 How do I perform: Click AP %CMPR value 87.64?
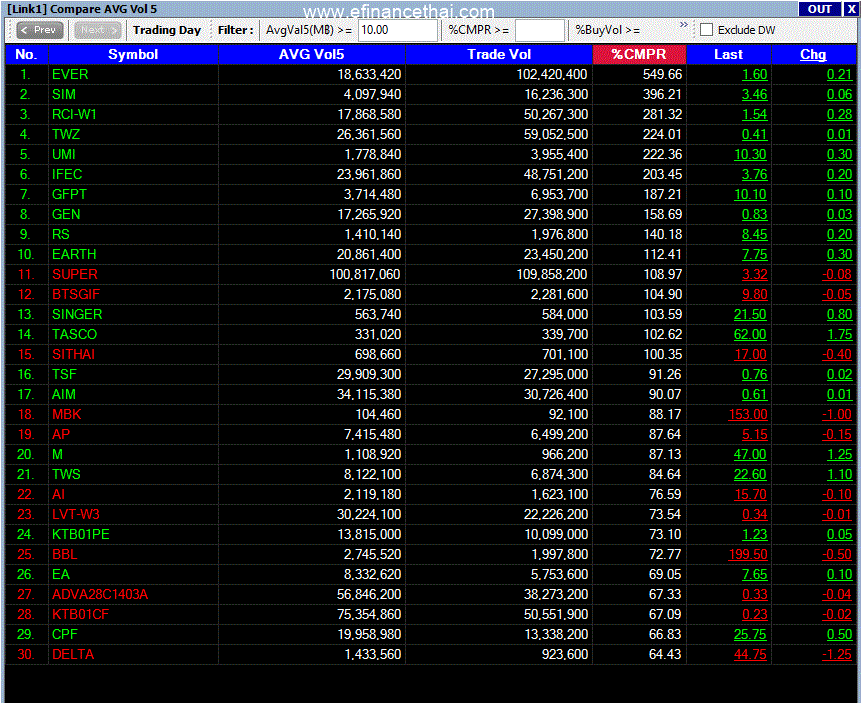point(665,434)
